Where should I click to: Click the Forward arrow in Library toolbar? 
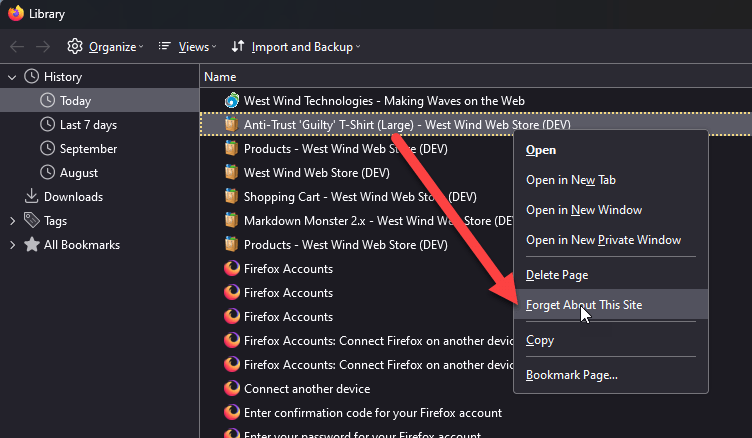43,47
